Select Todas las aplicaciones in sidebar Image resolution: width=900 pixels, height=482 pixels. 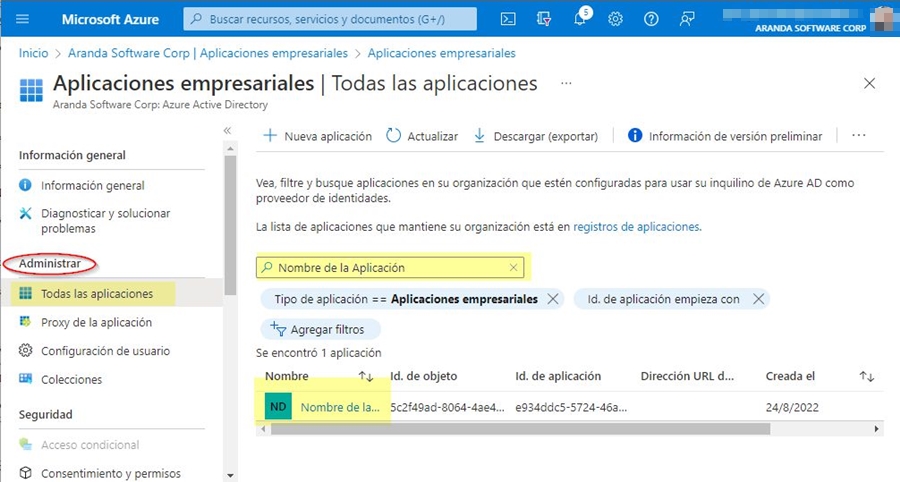[x=97, y=294]
